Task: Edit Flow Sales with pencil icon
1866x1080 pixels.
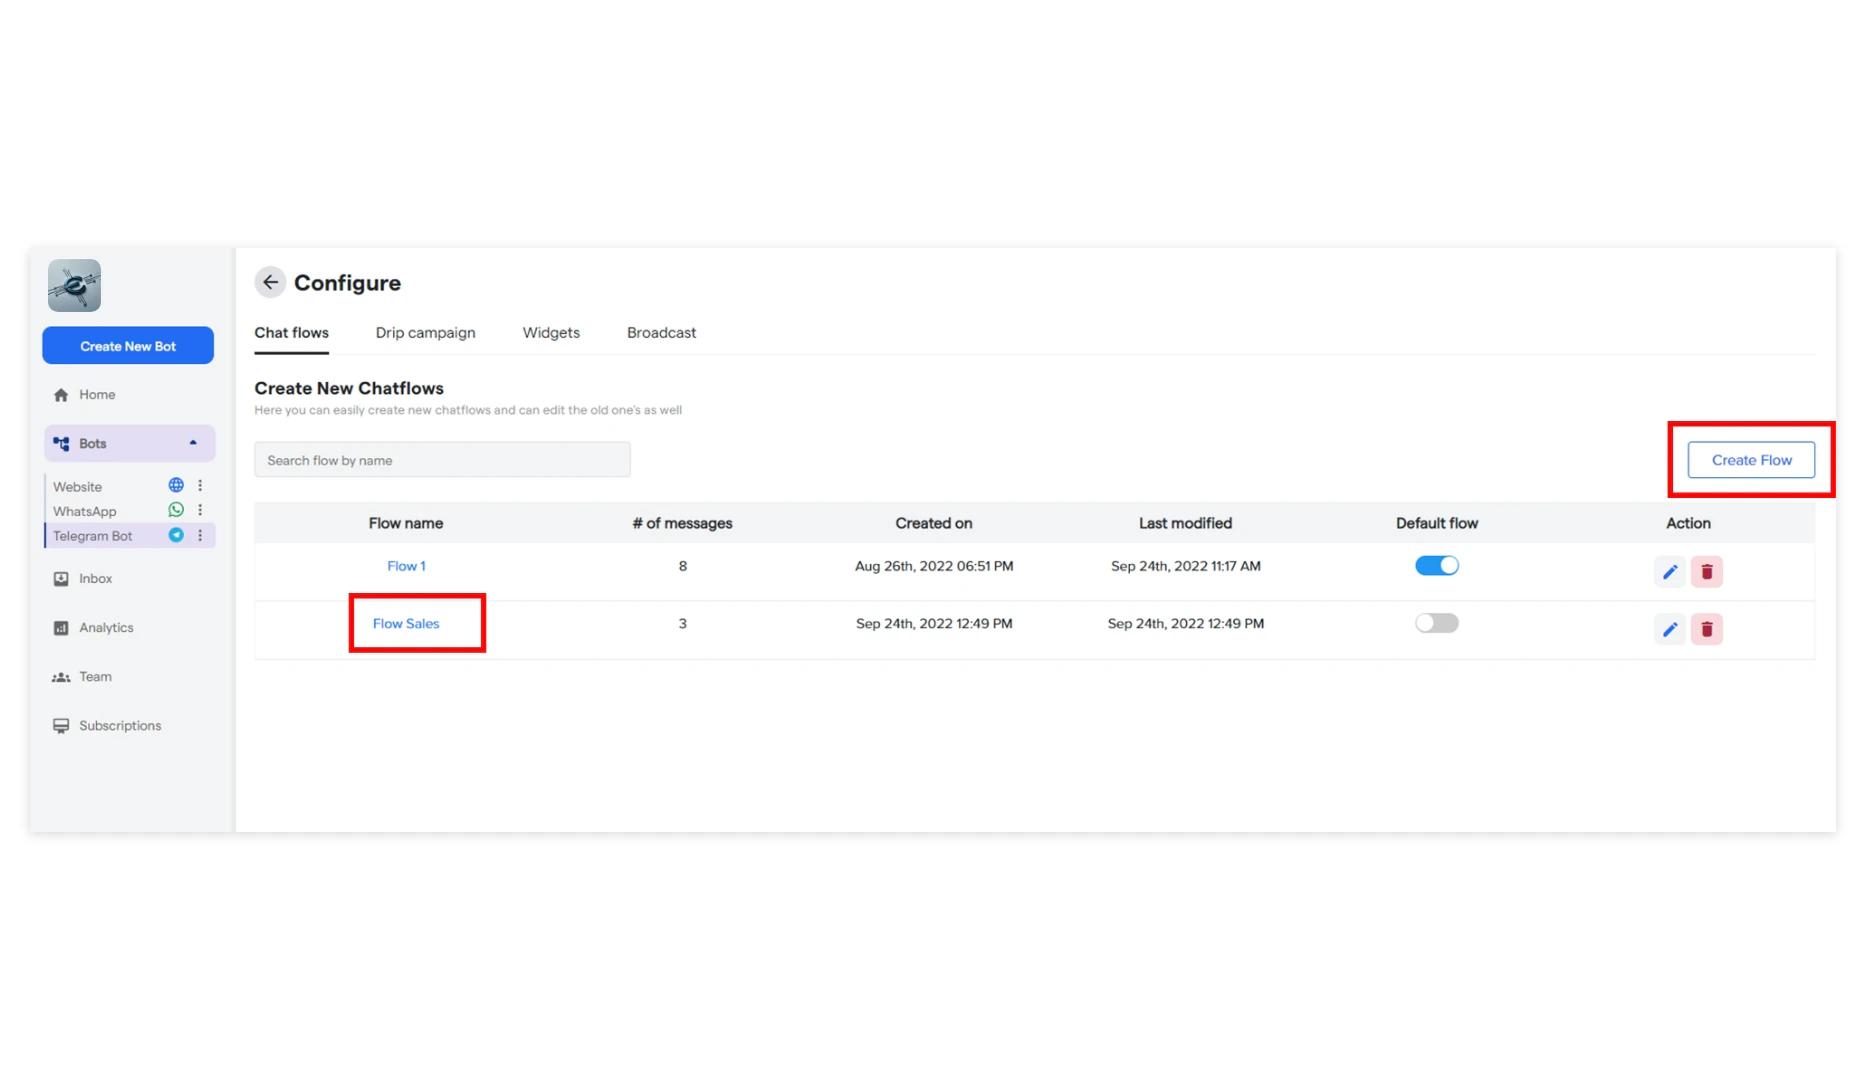Action: (x=1669, y=629)
